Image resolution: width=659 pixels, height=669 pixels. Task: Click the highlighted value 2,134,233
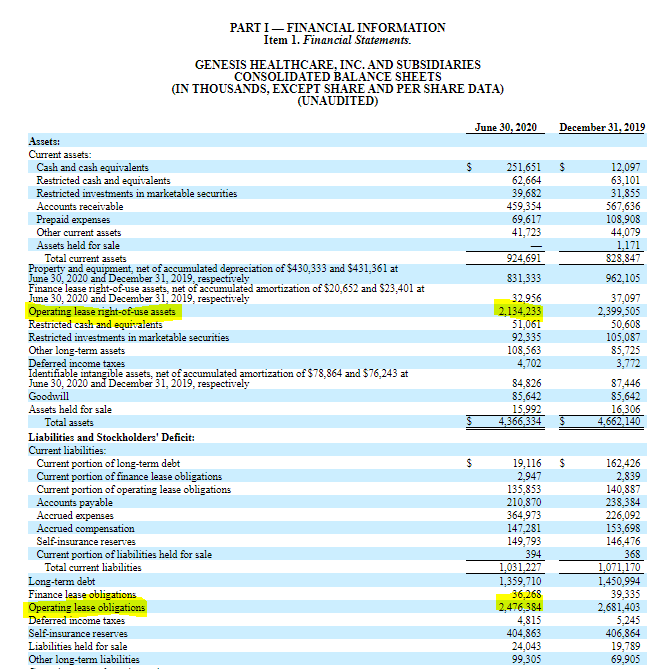click(x=520, y=311)
